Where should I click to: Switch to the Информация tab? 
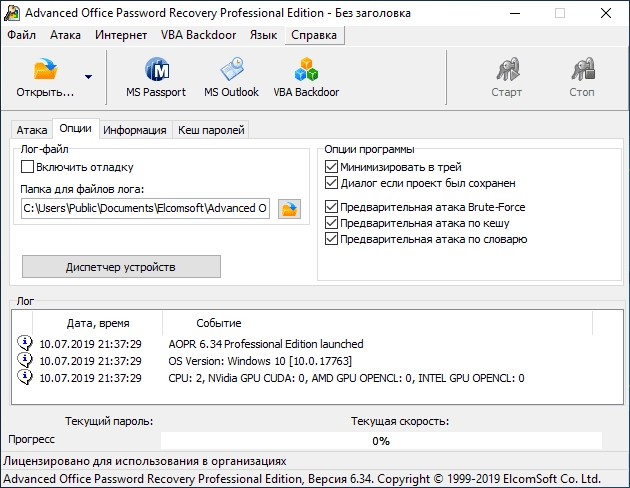(x=135, y=130)
